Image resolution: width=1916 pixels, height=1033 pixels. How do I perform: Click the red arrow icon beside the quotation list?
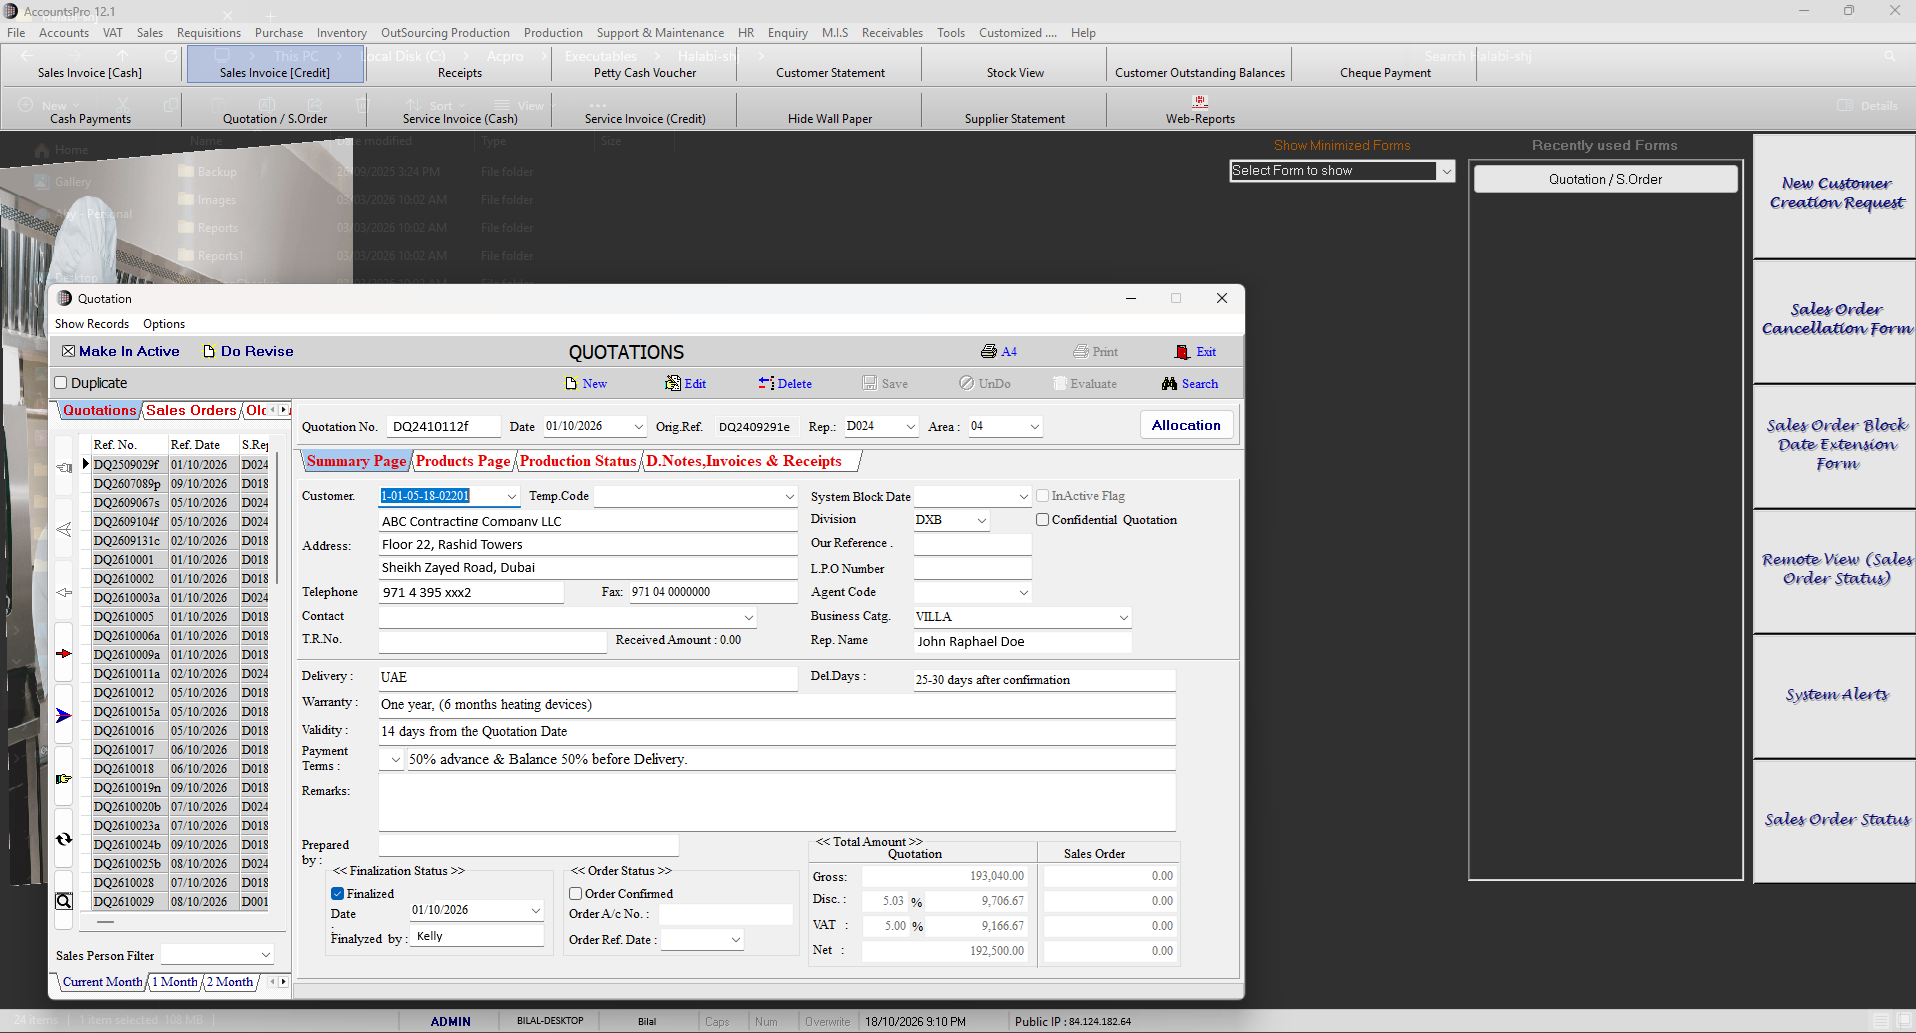tap(64, 654)
